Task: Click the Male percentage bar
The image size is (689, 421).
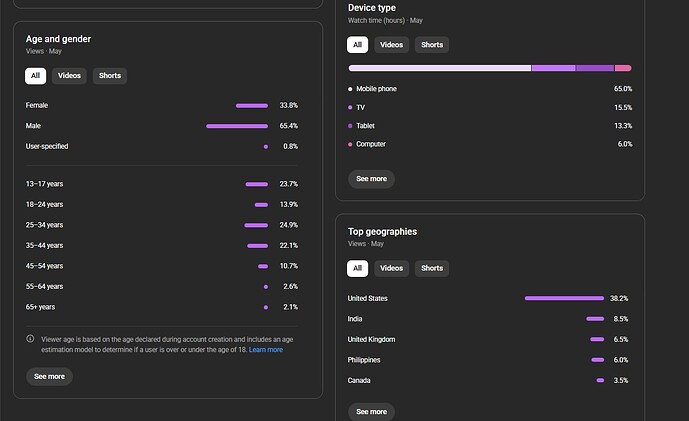Action: [237, 126]
